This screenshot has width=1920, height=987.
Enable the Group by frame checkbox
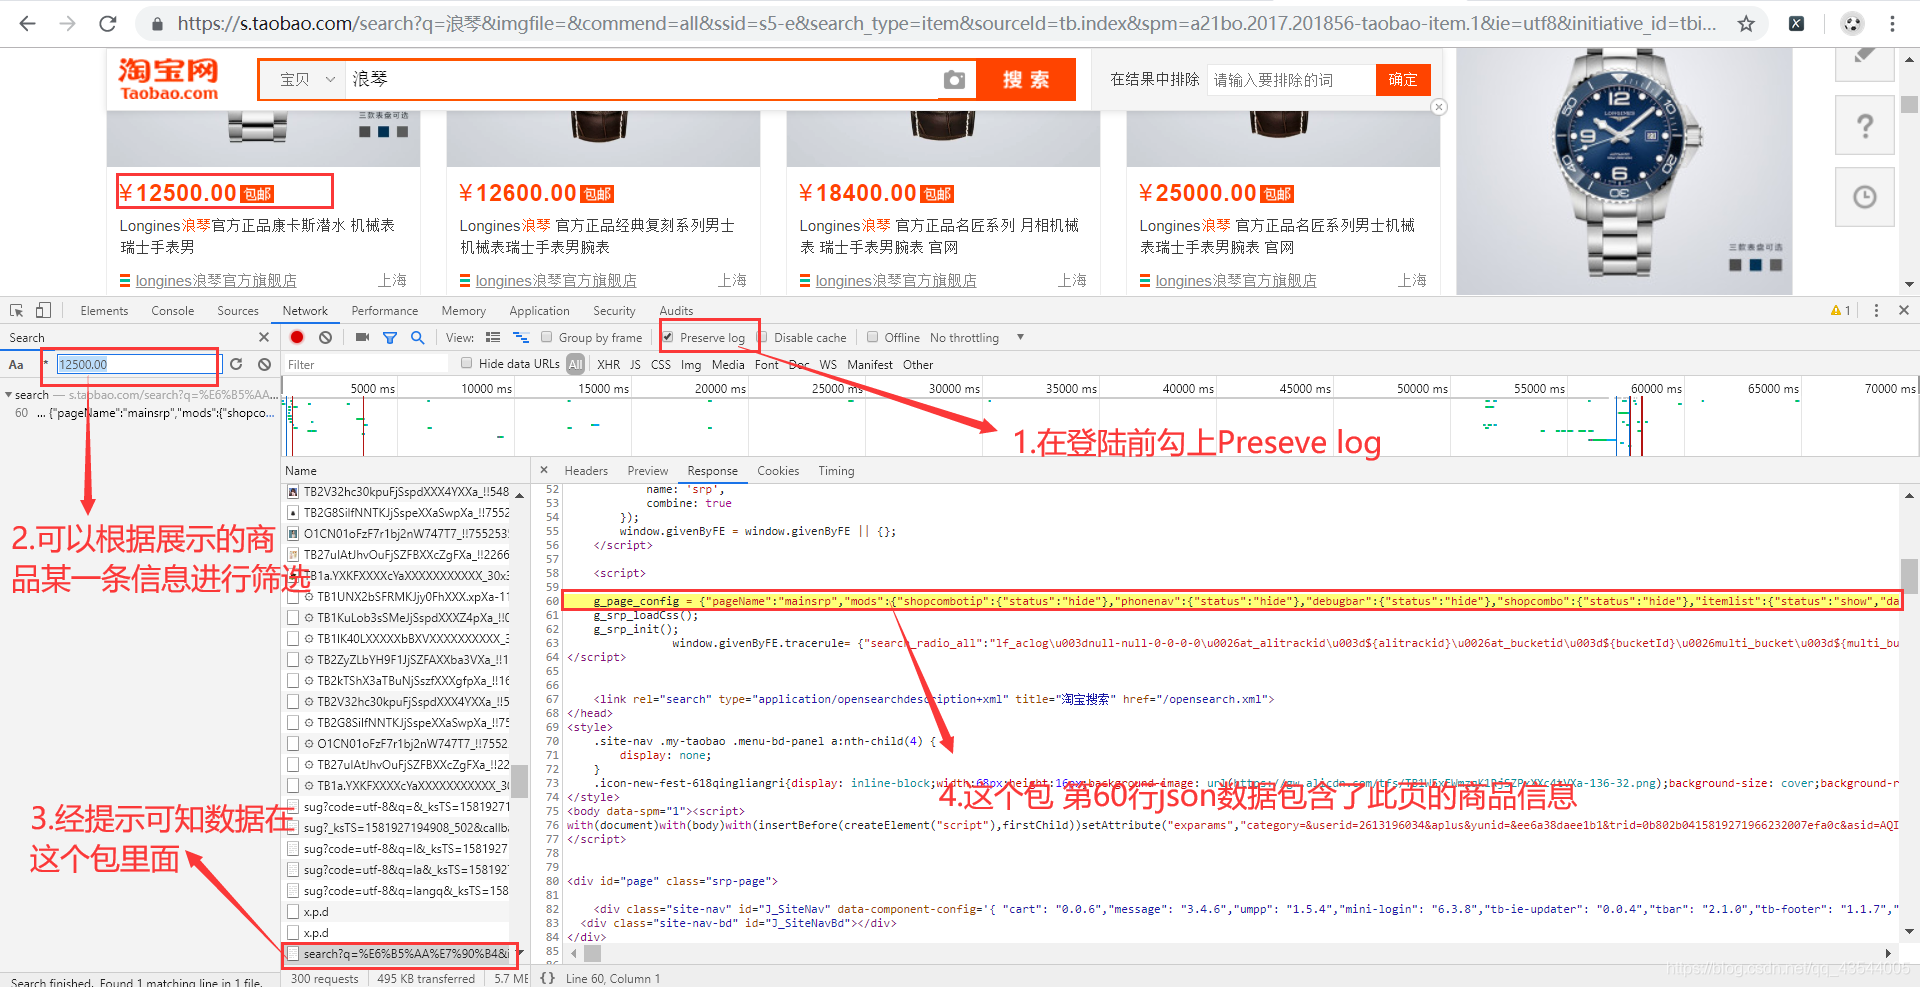(x=546, y=337)
